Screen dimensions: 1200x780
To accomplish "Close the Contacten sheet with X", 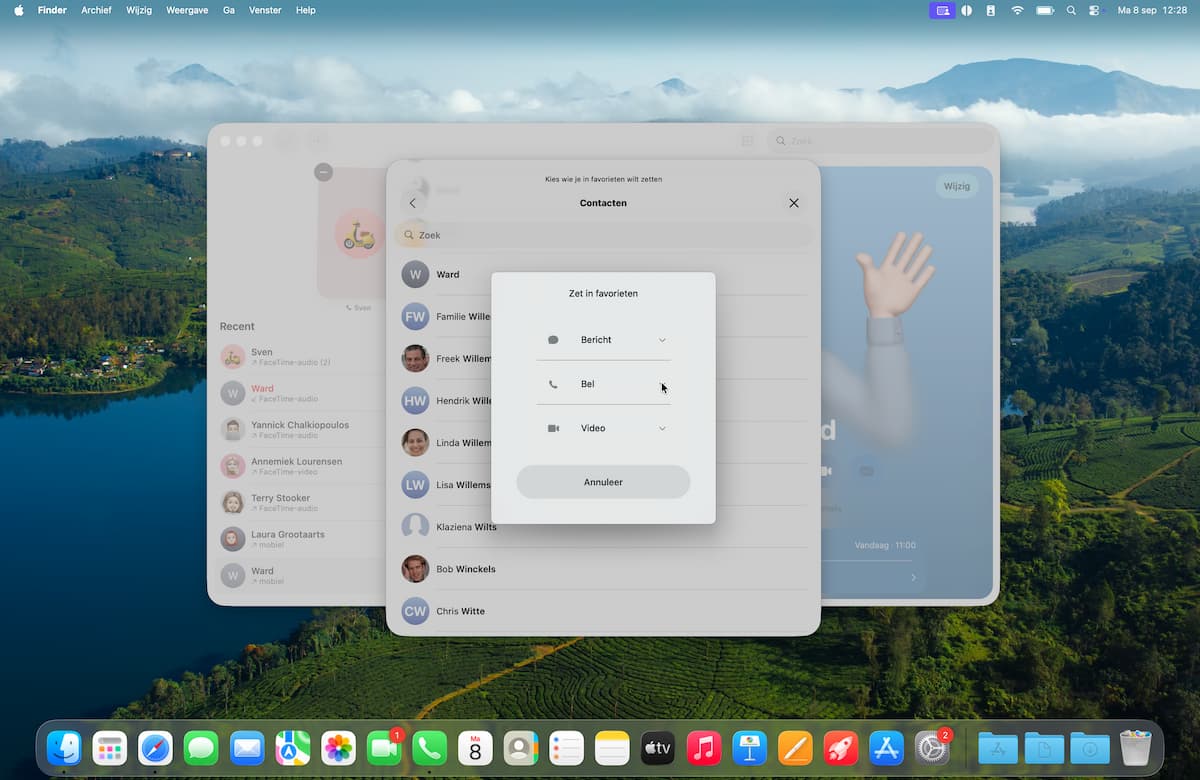I will tap(793, 203).
